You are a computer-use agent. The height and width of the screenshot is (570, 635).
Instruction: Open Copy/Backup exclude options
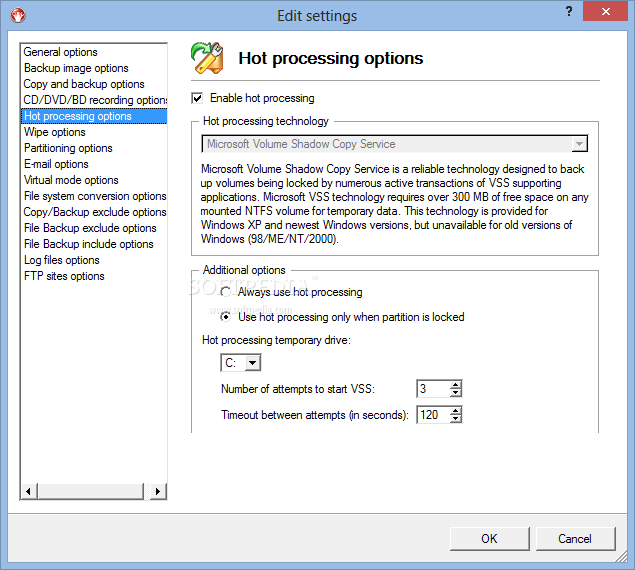tap(95, 212)
